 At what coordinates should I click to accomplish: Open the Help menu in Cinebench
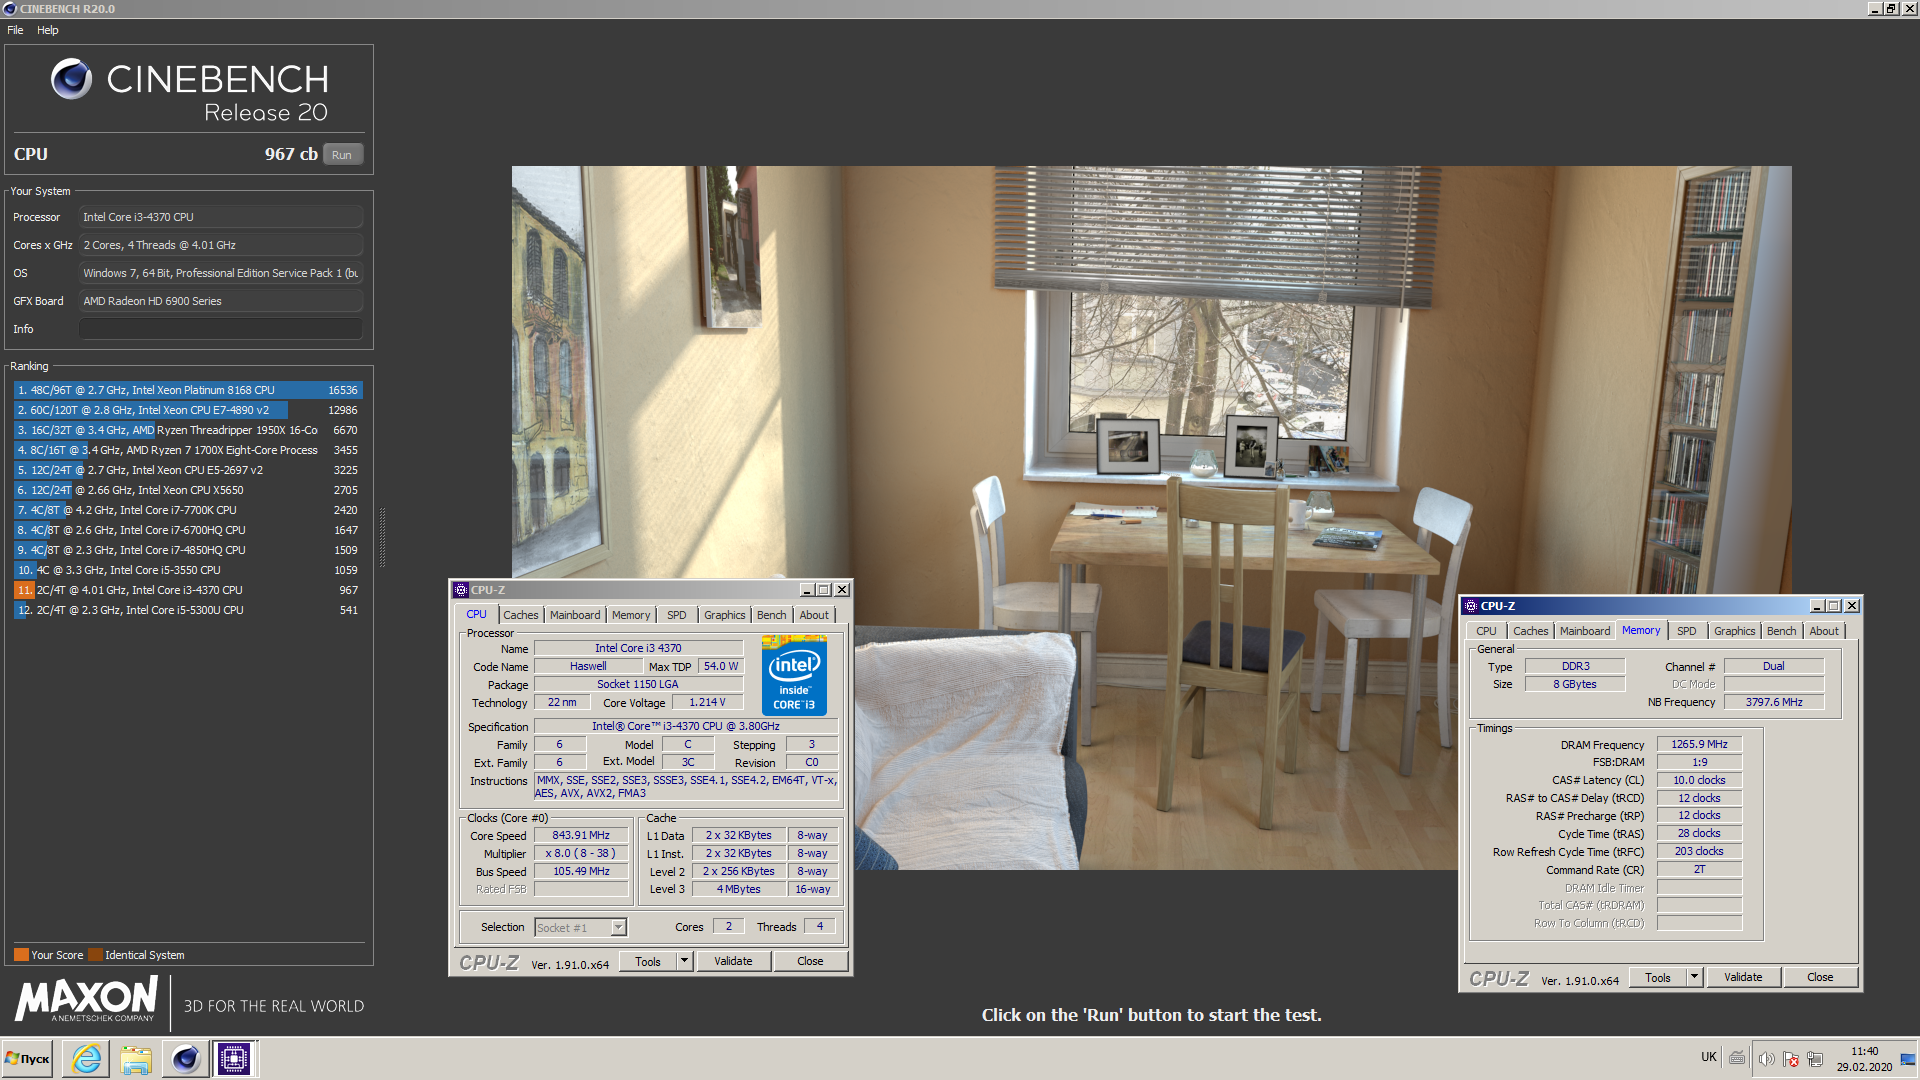coord(48,30)
